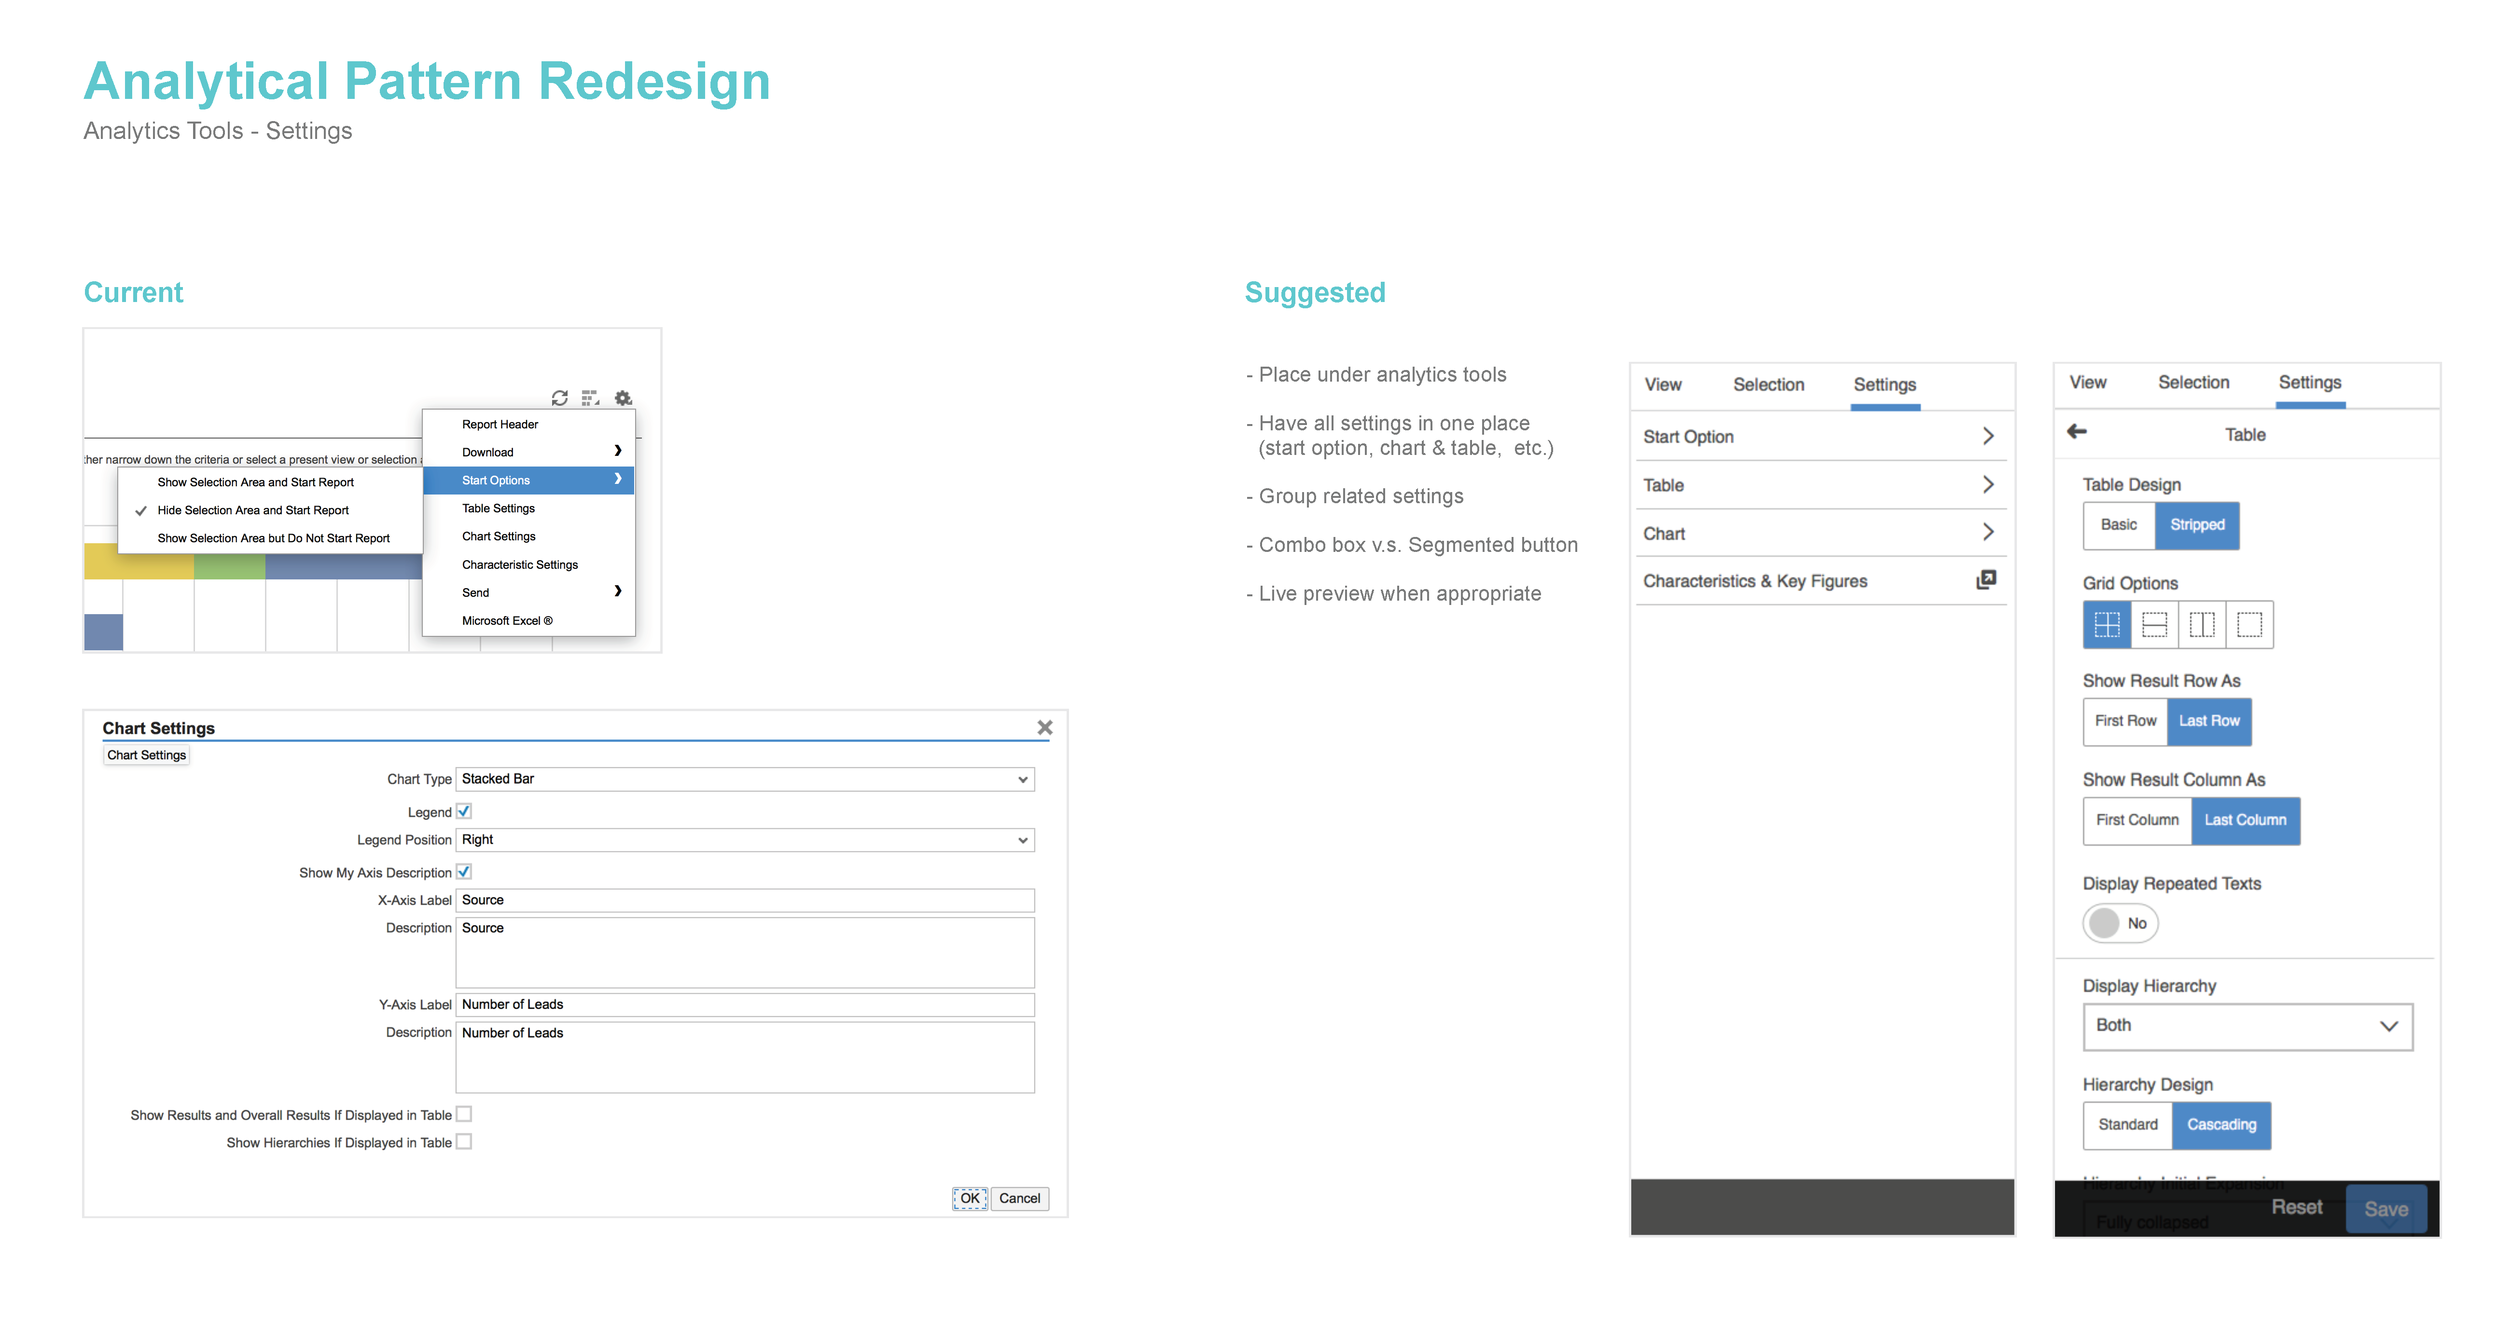Click Microsoft Excel menu entry
Viewport: 2500px width, 1333px height.
[529, 620]
